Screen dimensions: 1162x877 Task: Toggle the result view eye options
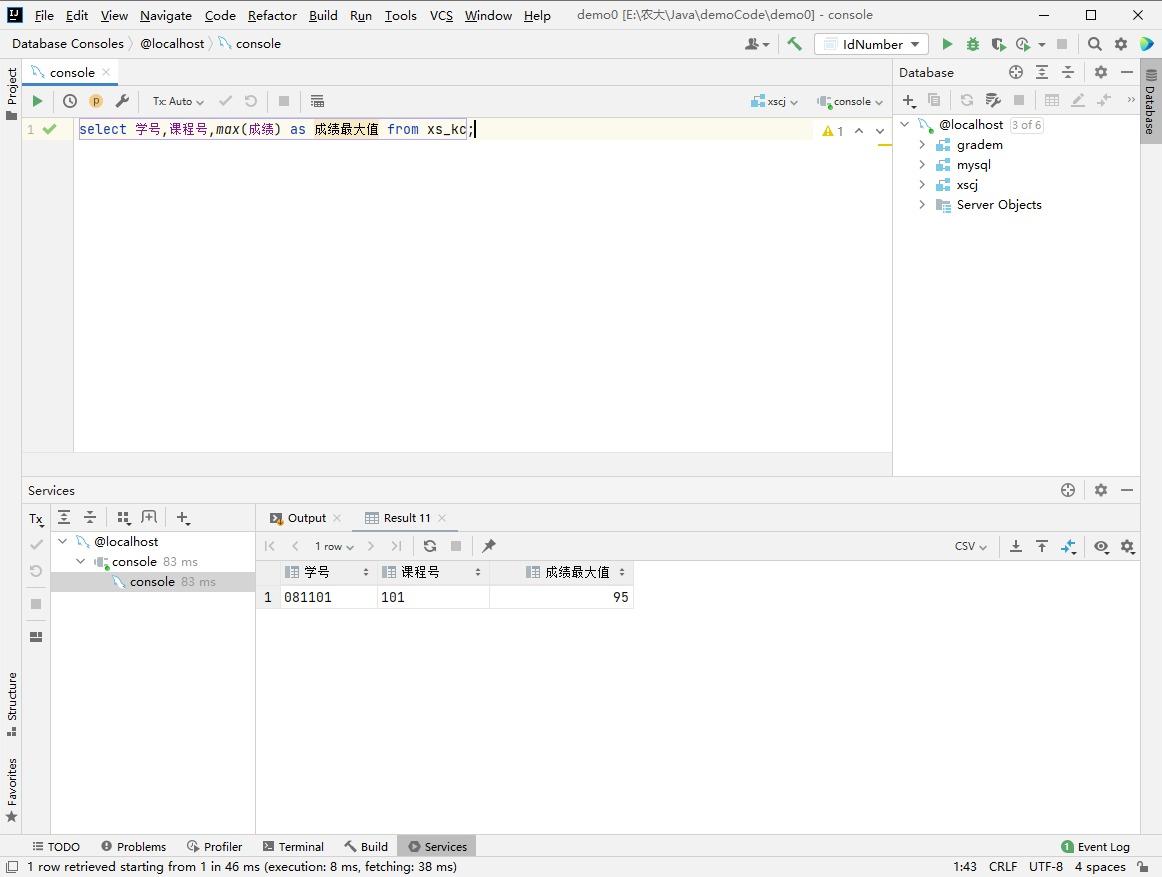pos(1101,546)
